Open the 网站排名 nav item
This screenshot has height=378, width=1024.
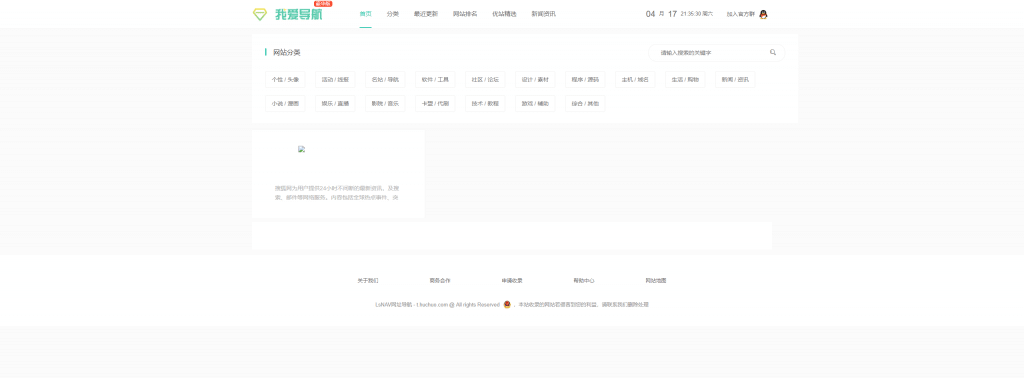pyautogui.click(x=465, y=14)
